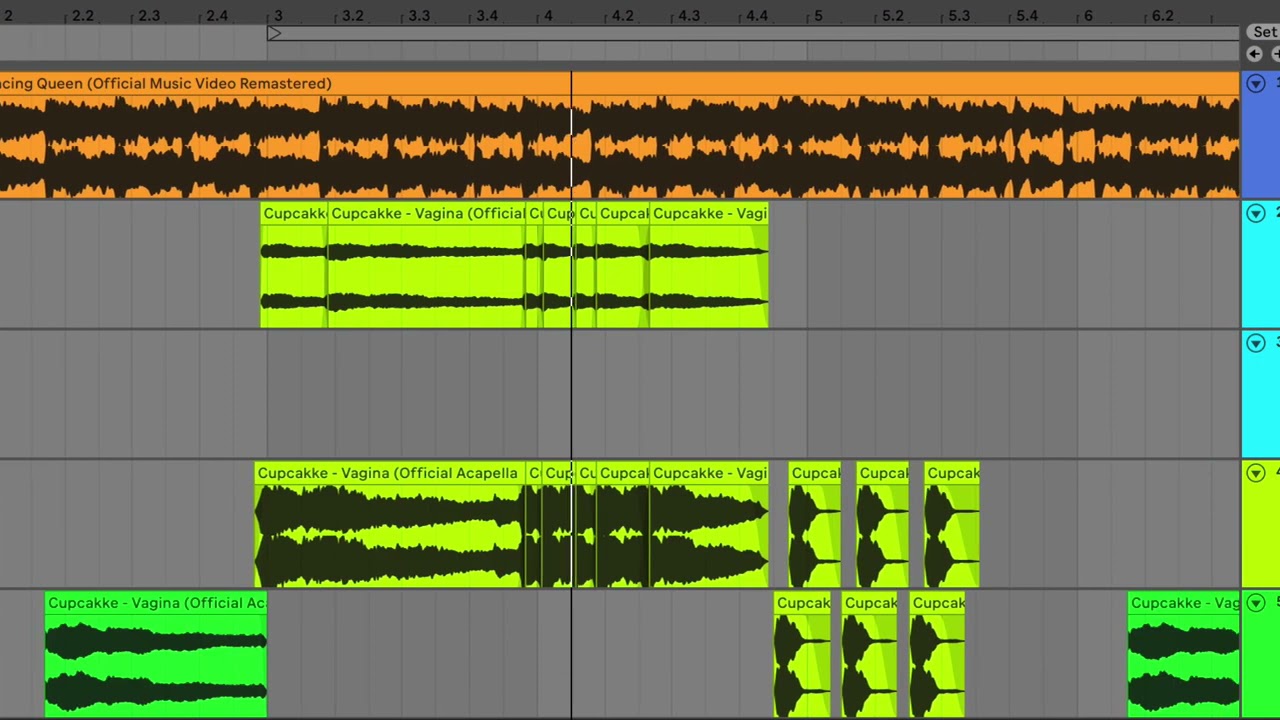
Task: Click ruler position 5.4
Action: point(1027,16)
